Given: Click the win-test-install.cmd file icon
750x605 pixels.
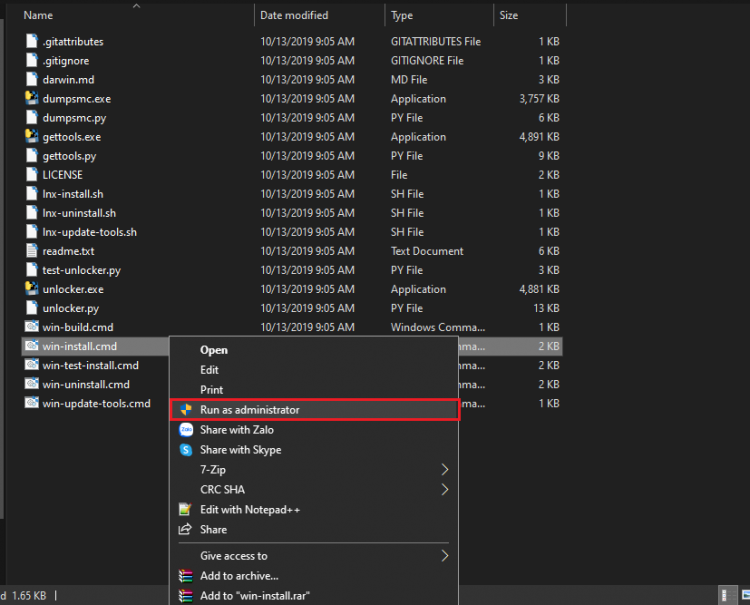Looking at the screenshot, I should pos(32,365).
